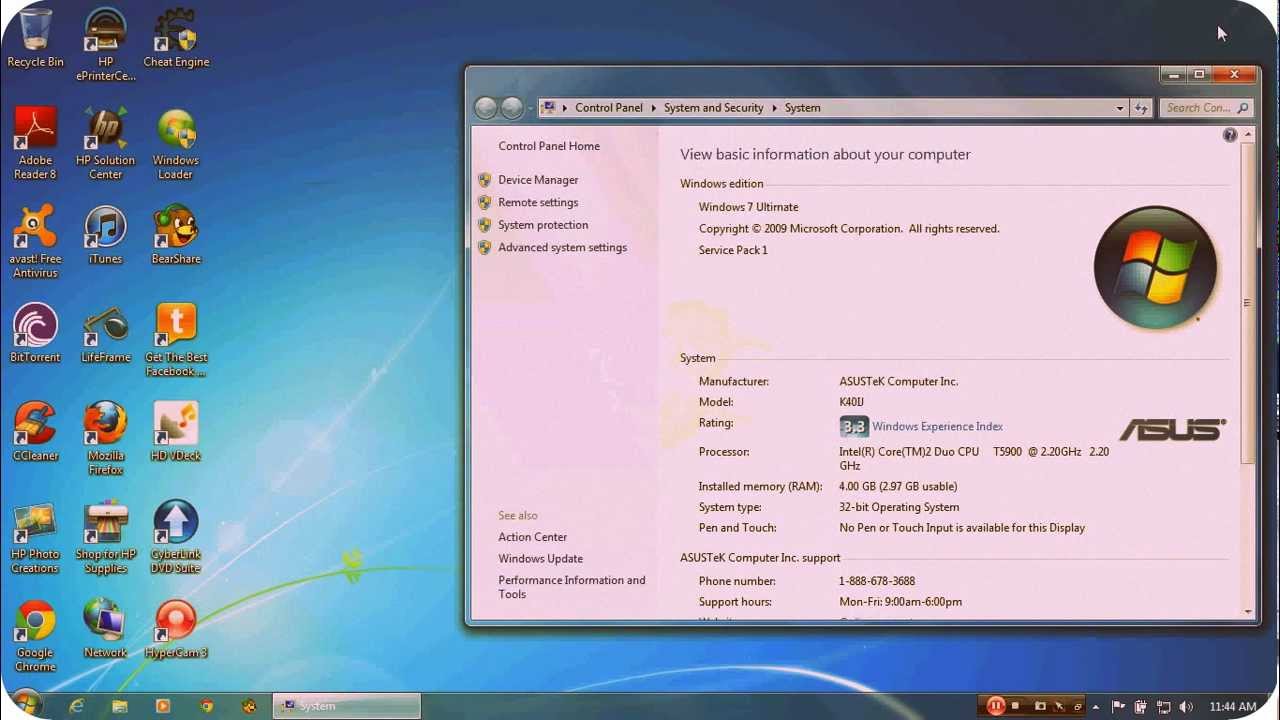Click the 11:44 AM clock
The image size is (1280, 720).
(1233, 706)
